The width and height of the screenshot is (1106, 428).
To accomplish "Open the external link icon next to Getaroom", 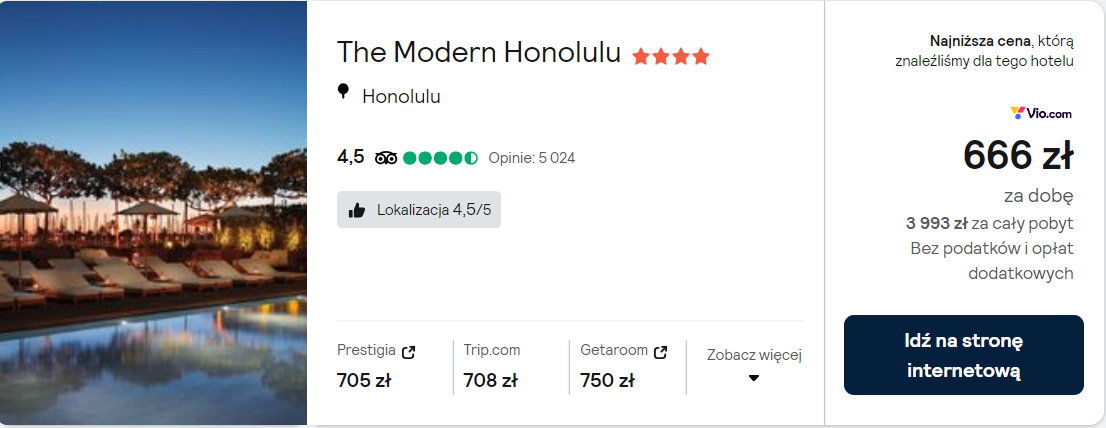I will pyautogui.click(x=660, y=351).
